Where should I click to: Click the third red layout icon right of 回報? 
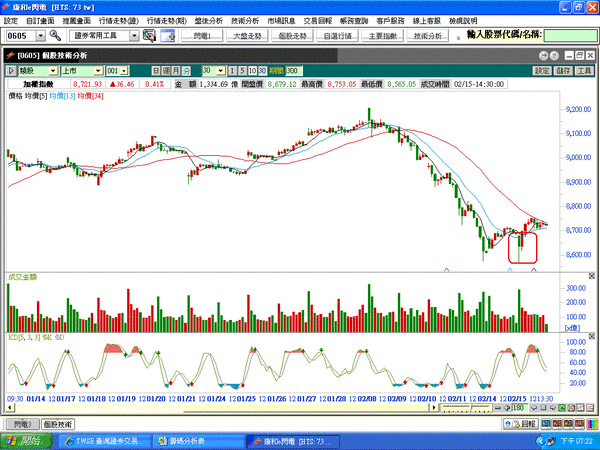tap(568, 424)
